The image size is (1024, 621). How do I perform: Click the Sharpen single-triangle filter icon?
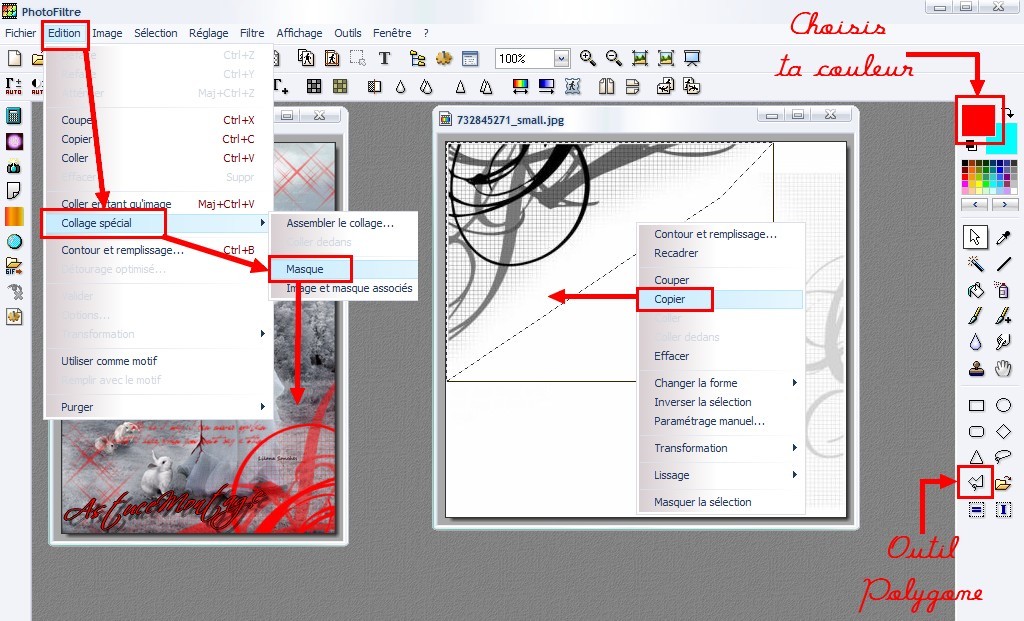(460, 86)
